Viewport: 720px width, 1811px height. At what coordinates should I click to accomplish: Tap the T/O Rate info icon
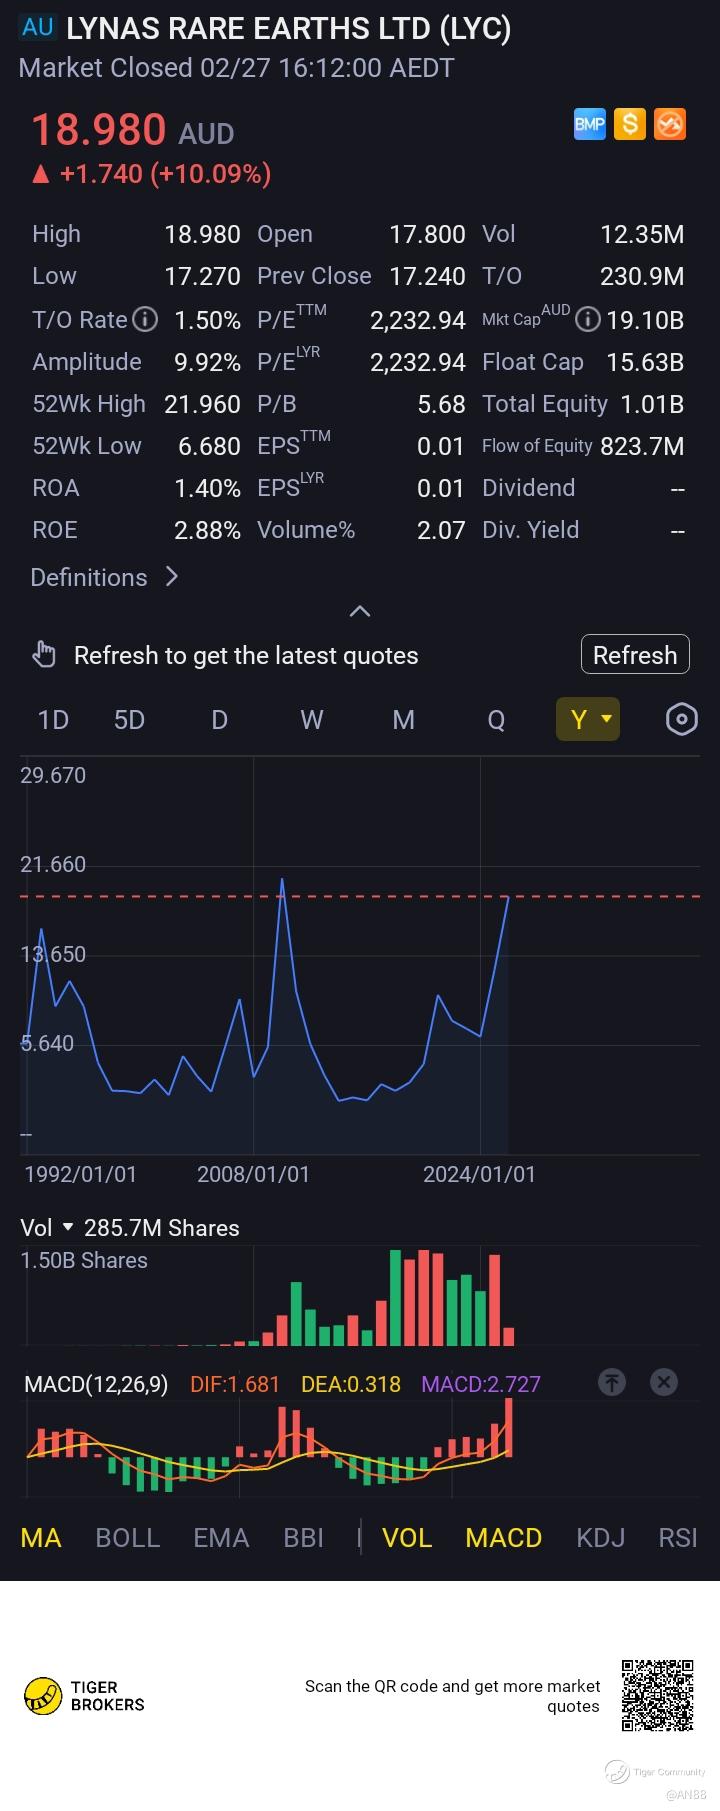point(146,320)
